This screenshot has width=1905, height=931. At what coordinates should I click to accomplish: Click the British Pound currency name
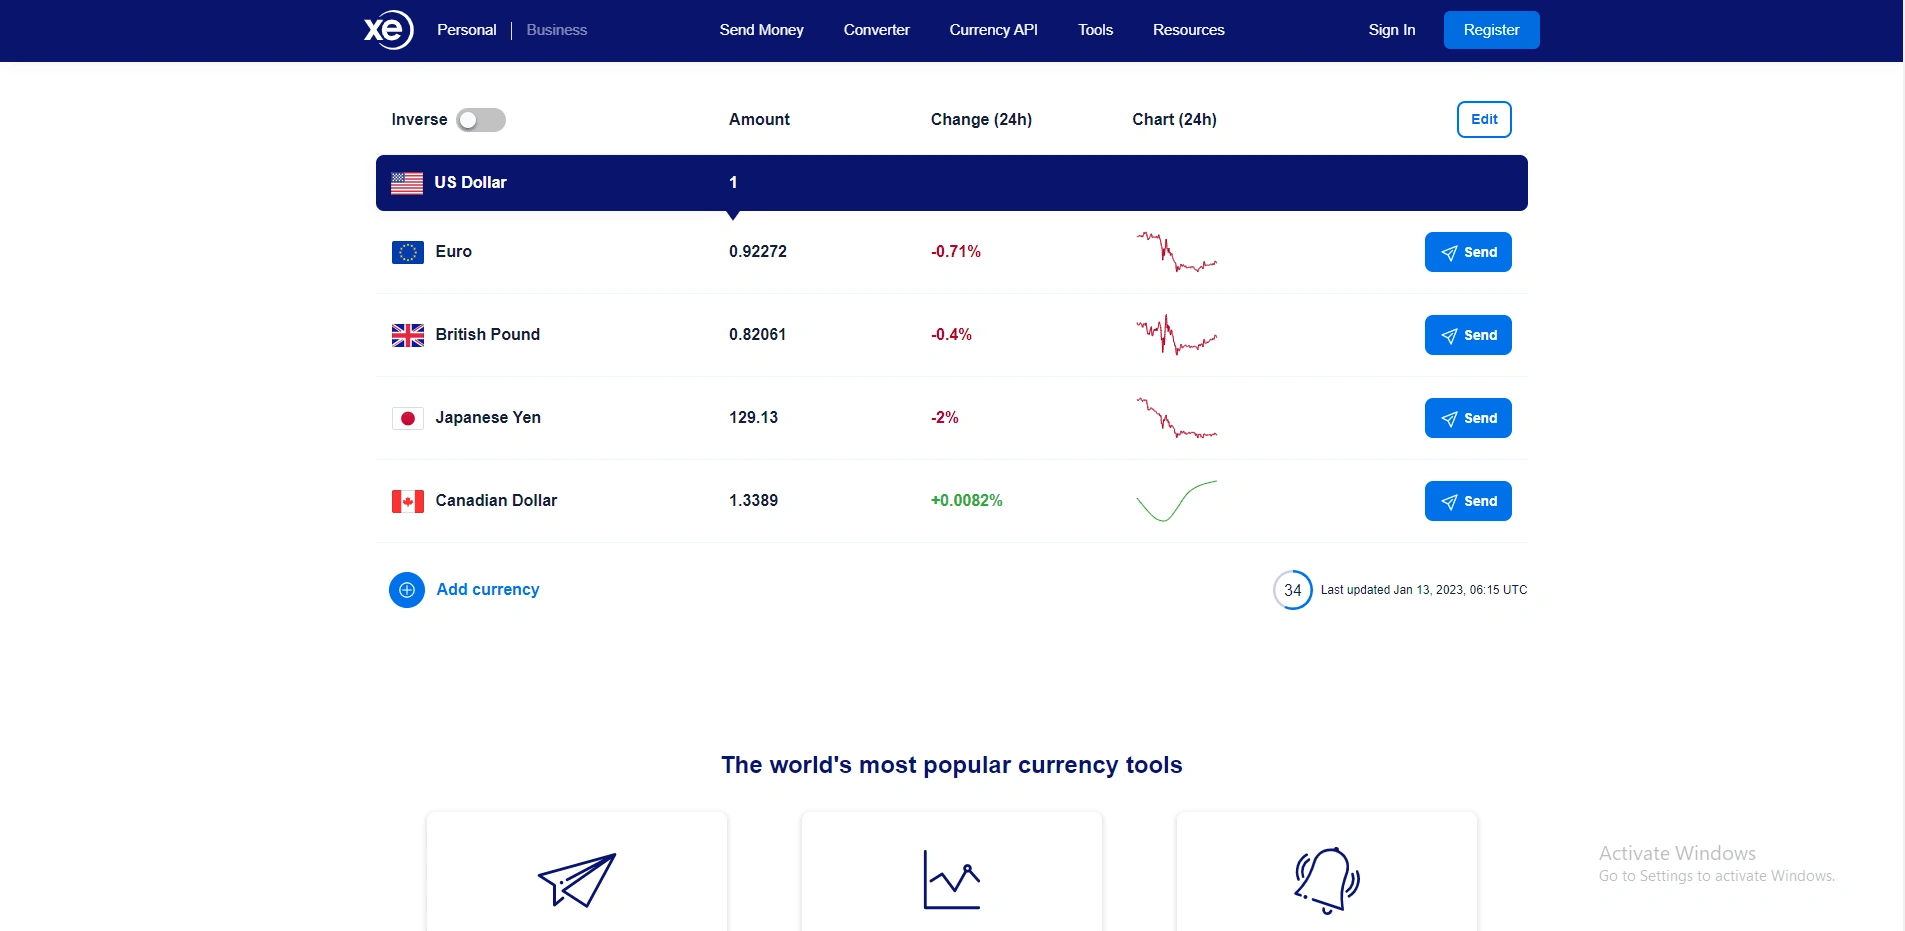point(488,335)
